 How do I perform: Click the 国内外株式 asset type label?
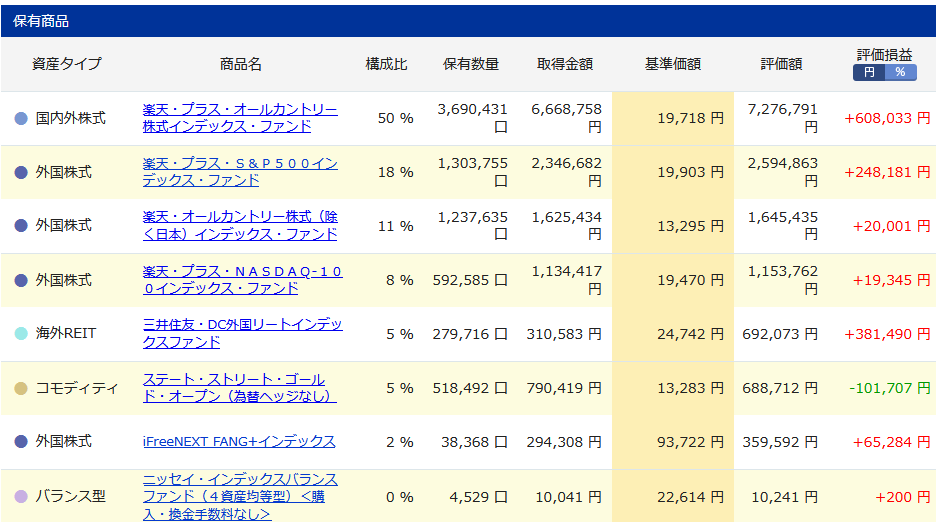tap(70, 118)
